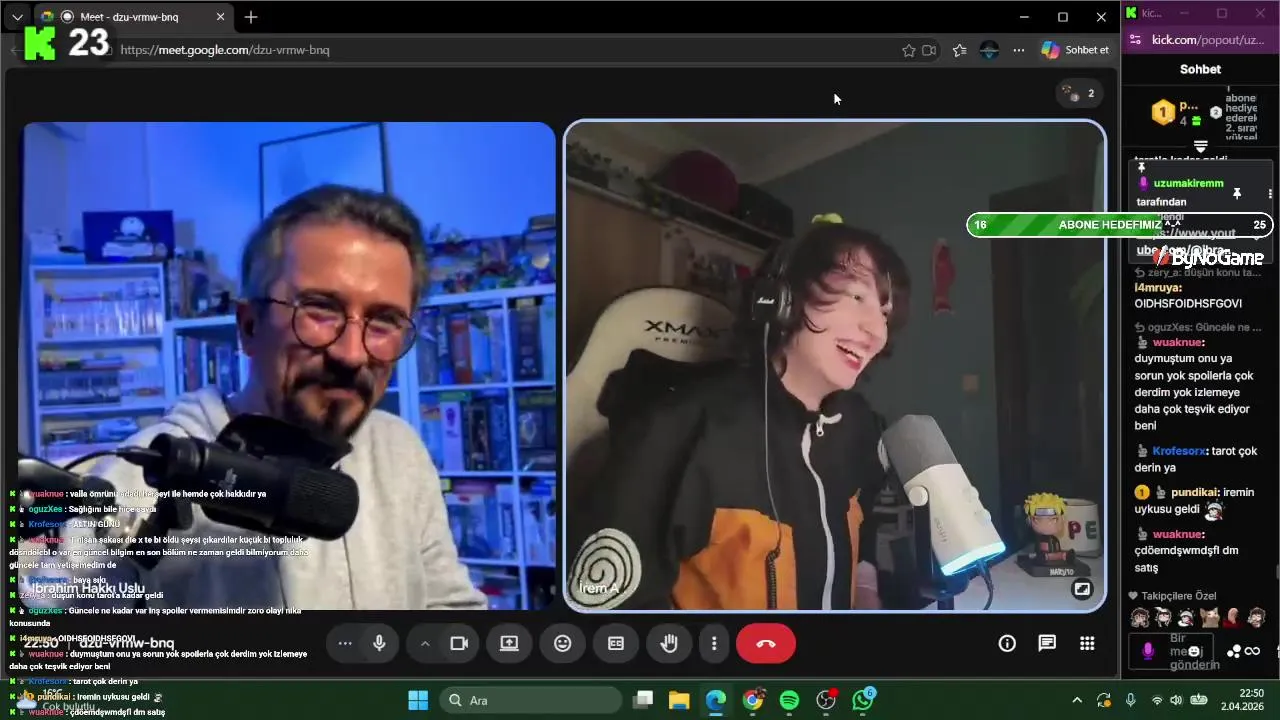Click uzumakiremm username in pinned message
The image size is (1280, 720).
pyautogui.click(x=1188, y=183)
